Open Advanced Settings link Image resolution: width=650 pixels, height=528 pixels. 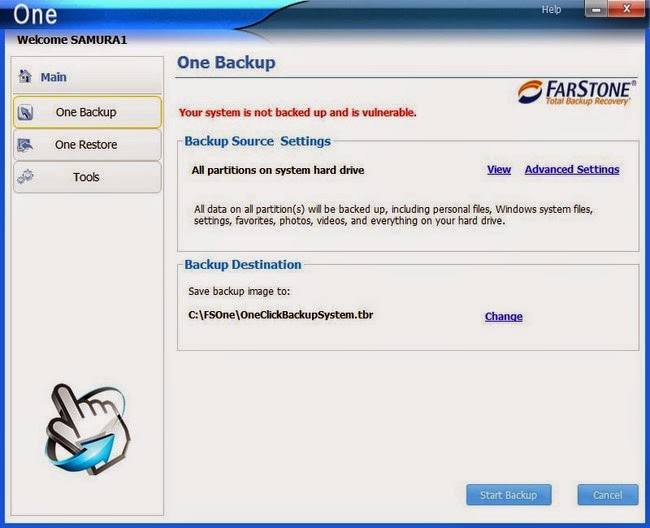[572, 170]
